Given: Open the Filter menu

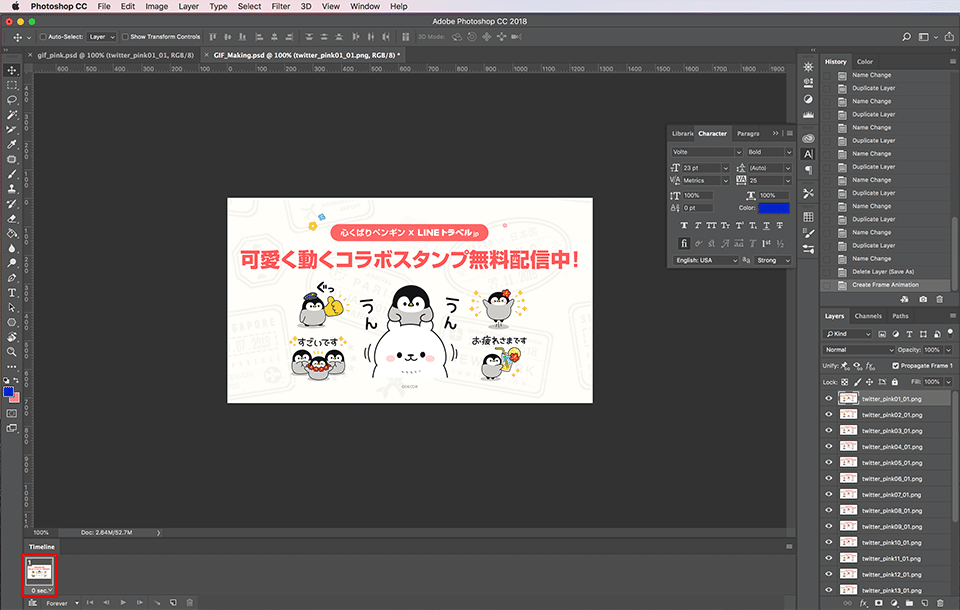Looking at the screenshot, I should (x=280, y=6).
